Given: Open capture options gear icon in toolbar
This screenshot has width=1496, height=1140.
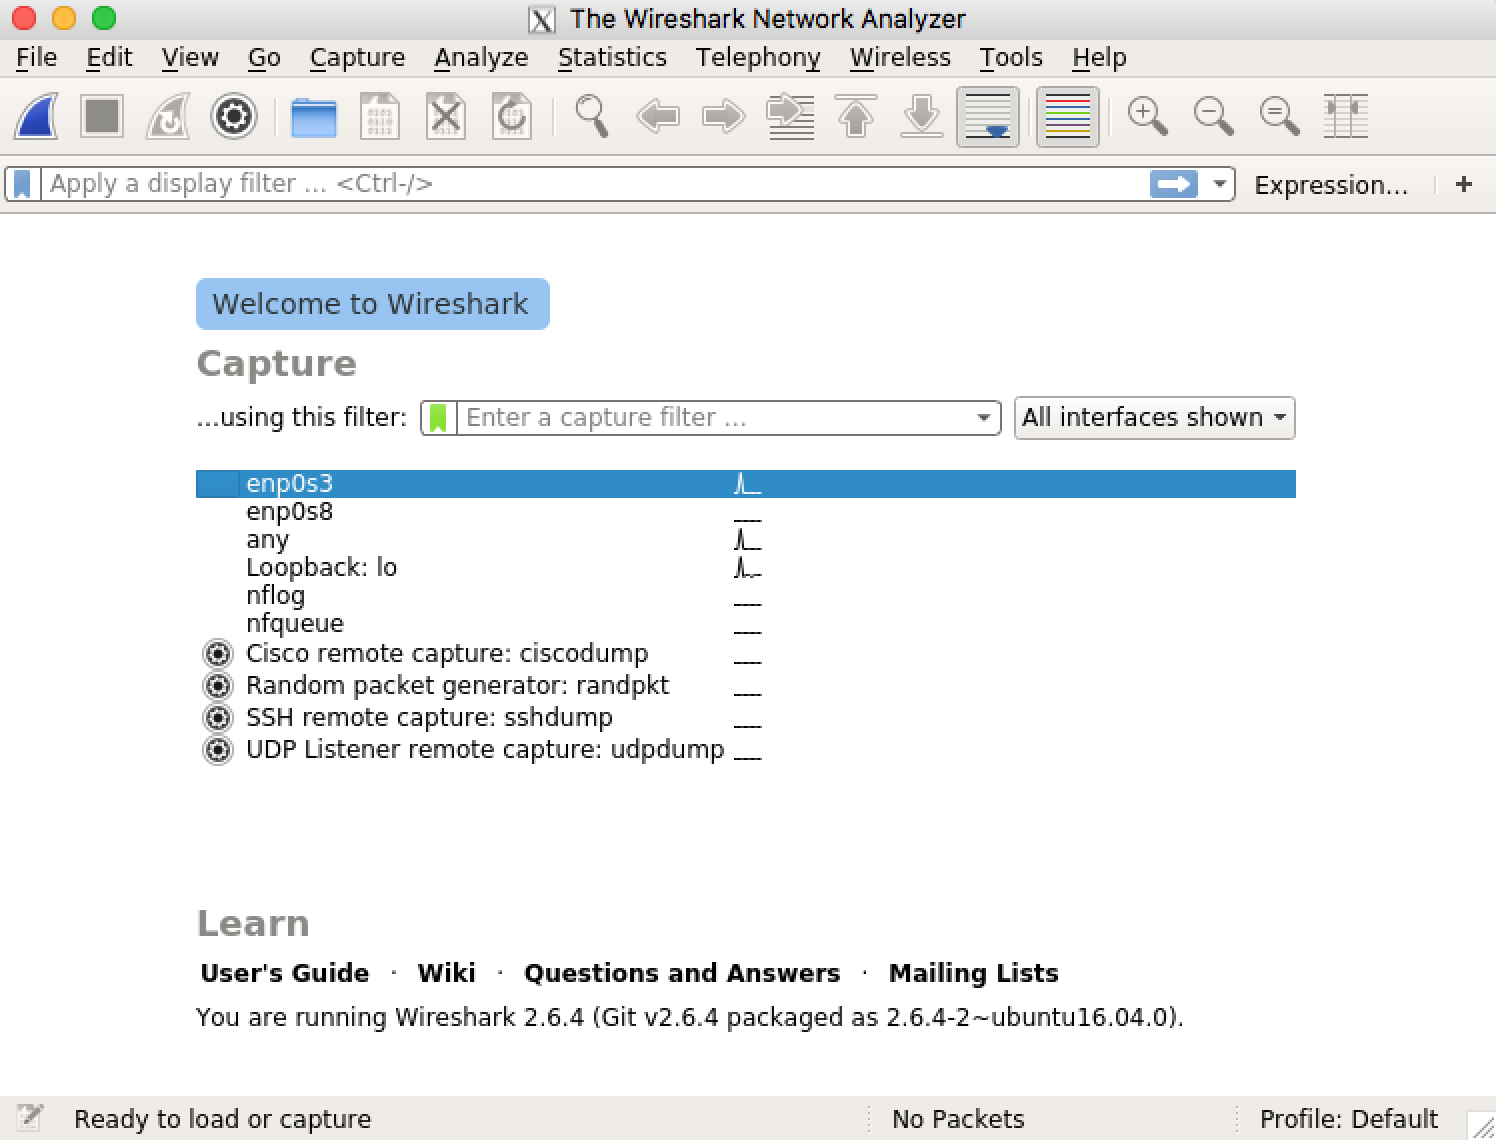Looking at the screenshot, I should (234, 117).
